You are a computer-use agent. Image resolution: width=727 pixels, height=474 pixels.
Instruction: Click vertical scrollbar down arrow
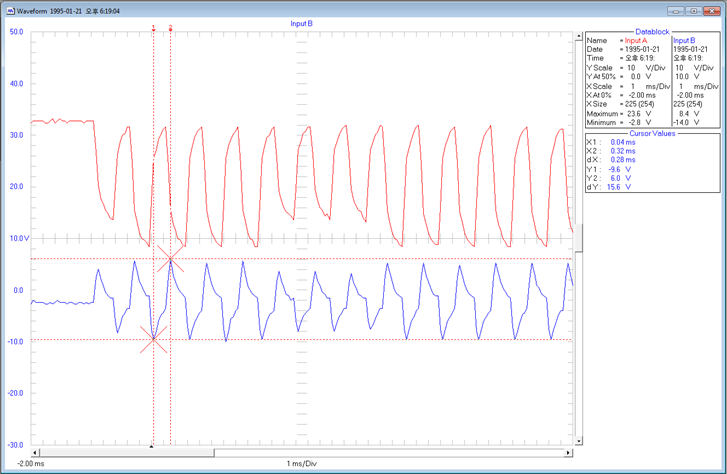[x=579, y=441]
